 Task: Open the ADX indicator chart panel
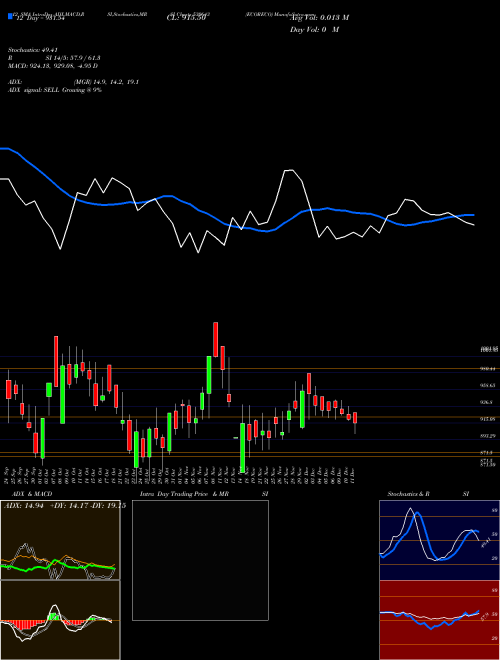[60, 540]
